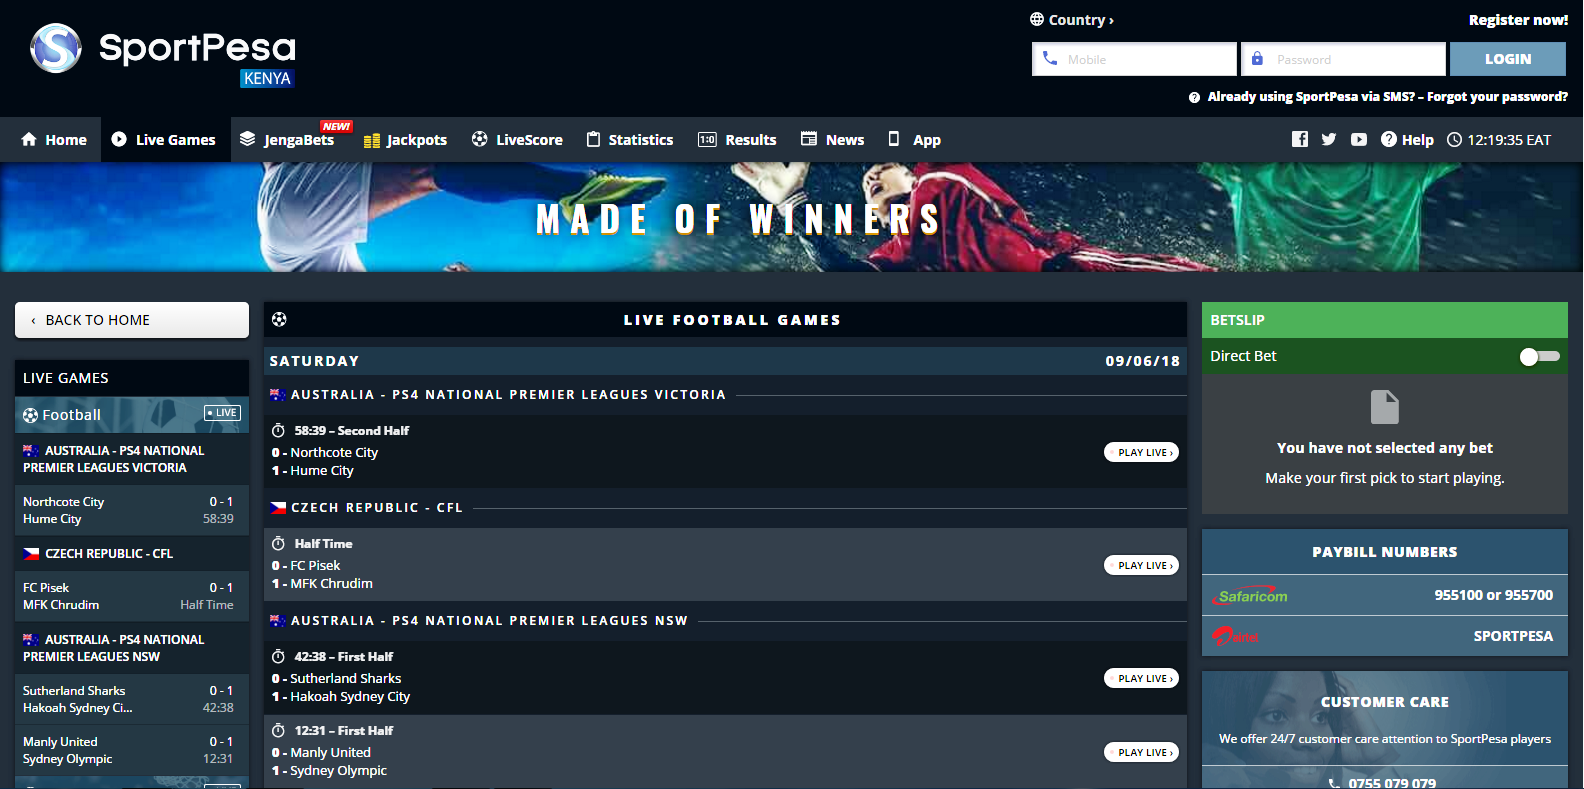Click the info icon before Already using SportPesa
1584x789 pixels.
click(x=1194, y=97)
